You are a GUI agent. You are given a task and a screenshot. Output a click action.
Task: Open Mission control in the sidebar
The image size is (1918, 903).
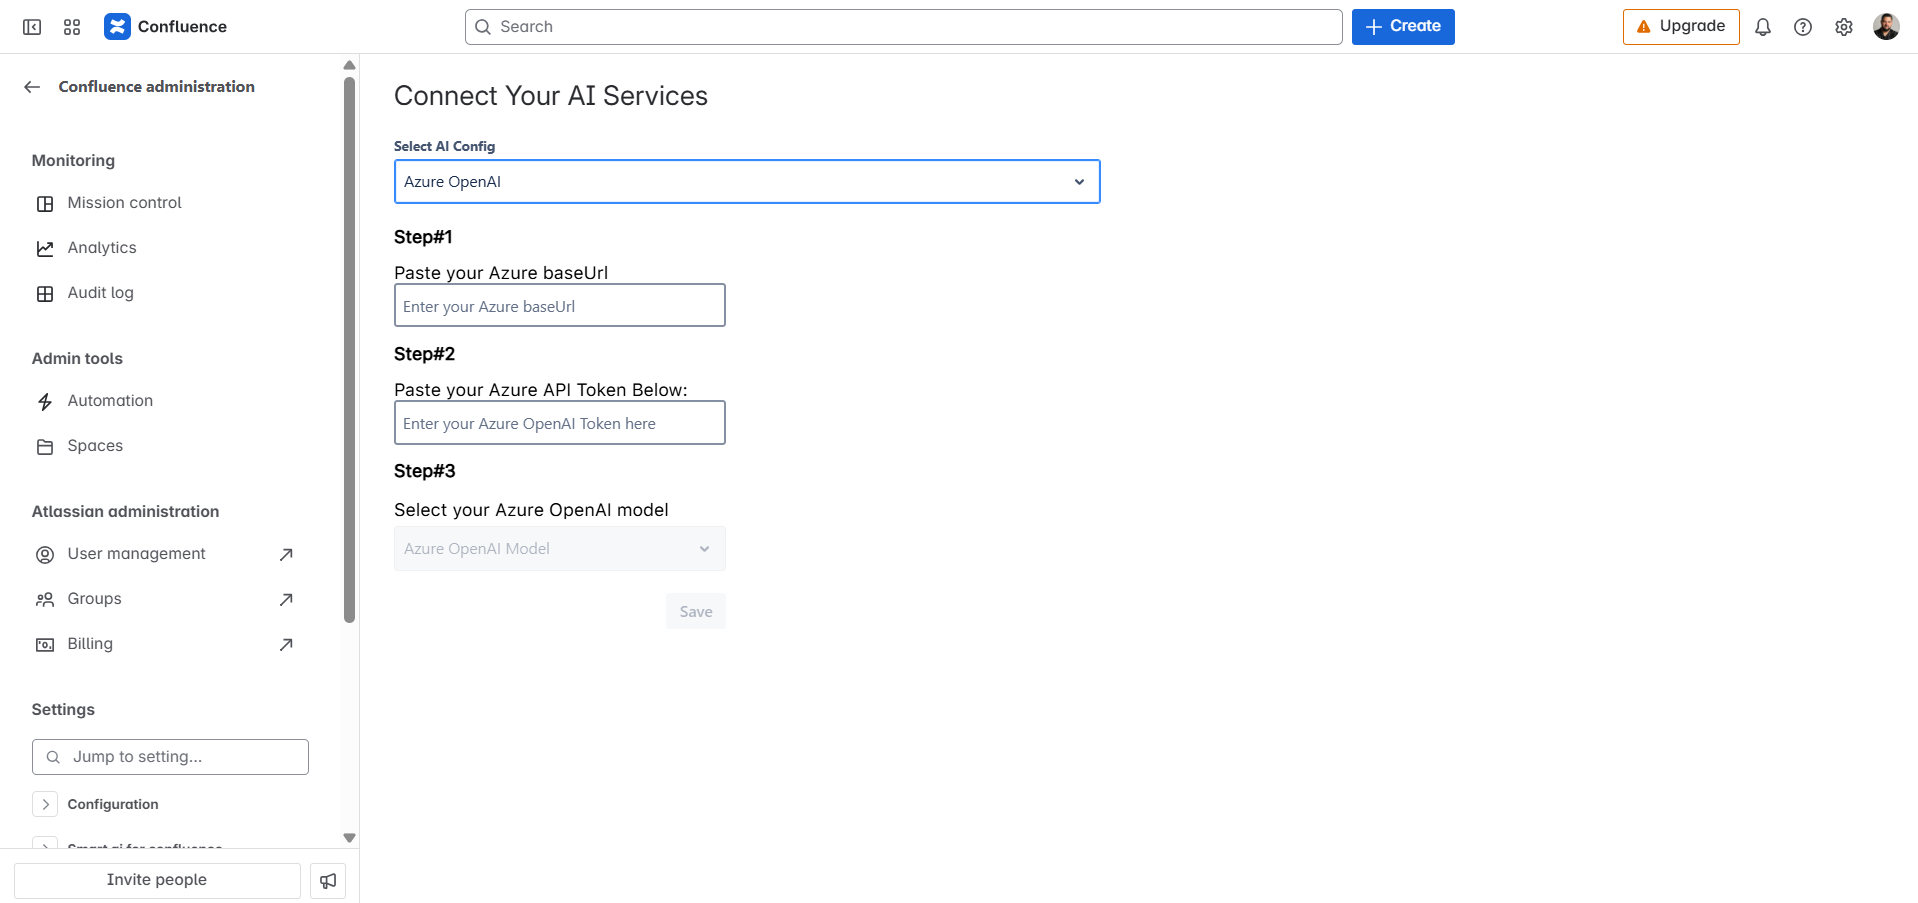coord(124,203)
